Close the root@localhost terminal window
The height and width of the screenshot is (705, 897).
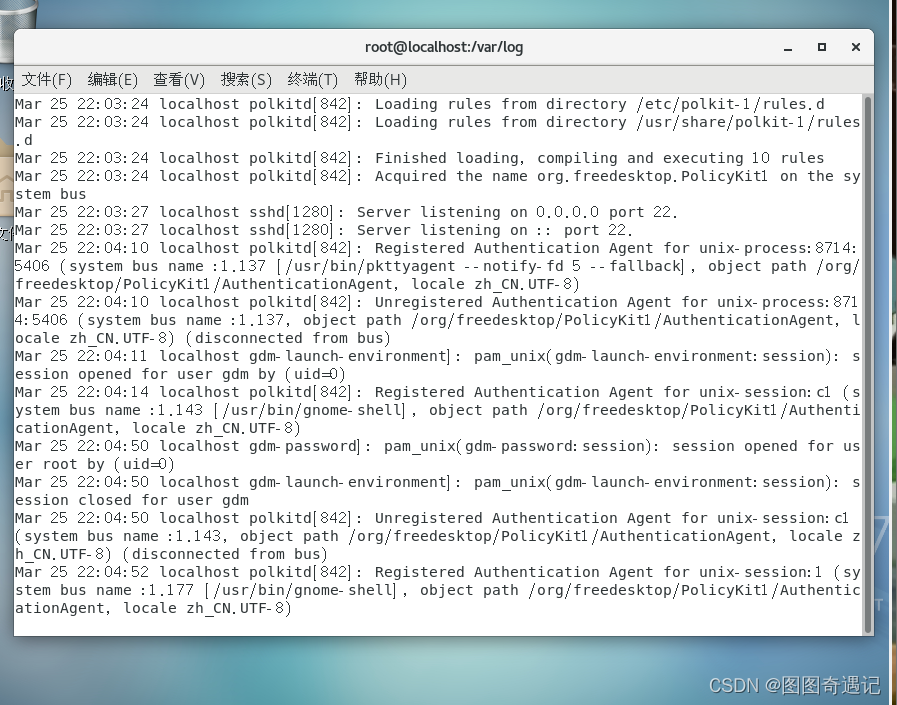[x=856, y=47]
